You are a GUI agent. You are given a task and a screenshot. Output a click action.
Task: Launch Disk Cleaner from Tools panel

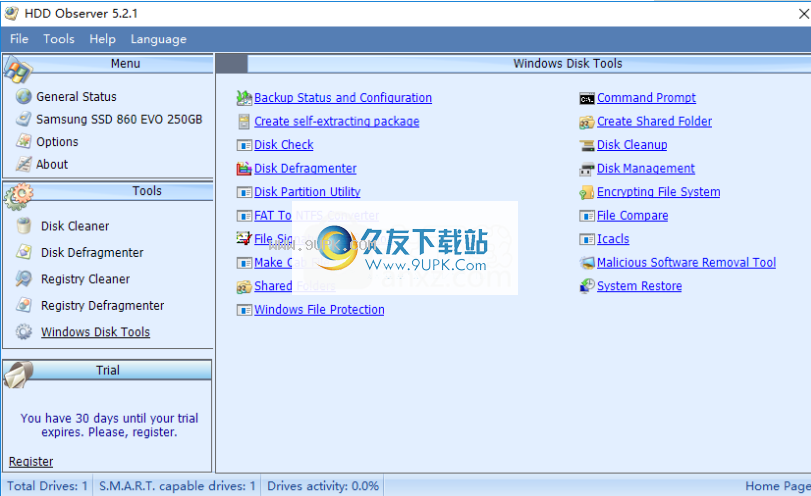[75, 226]
